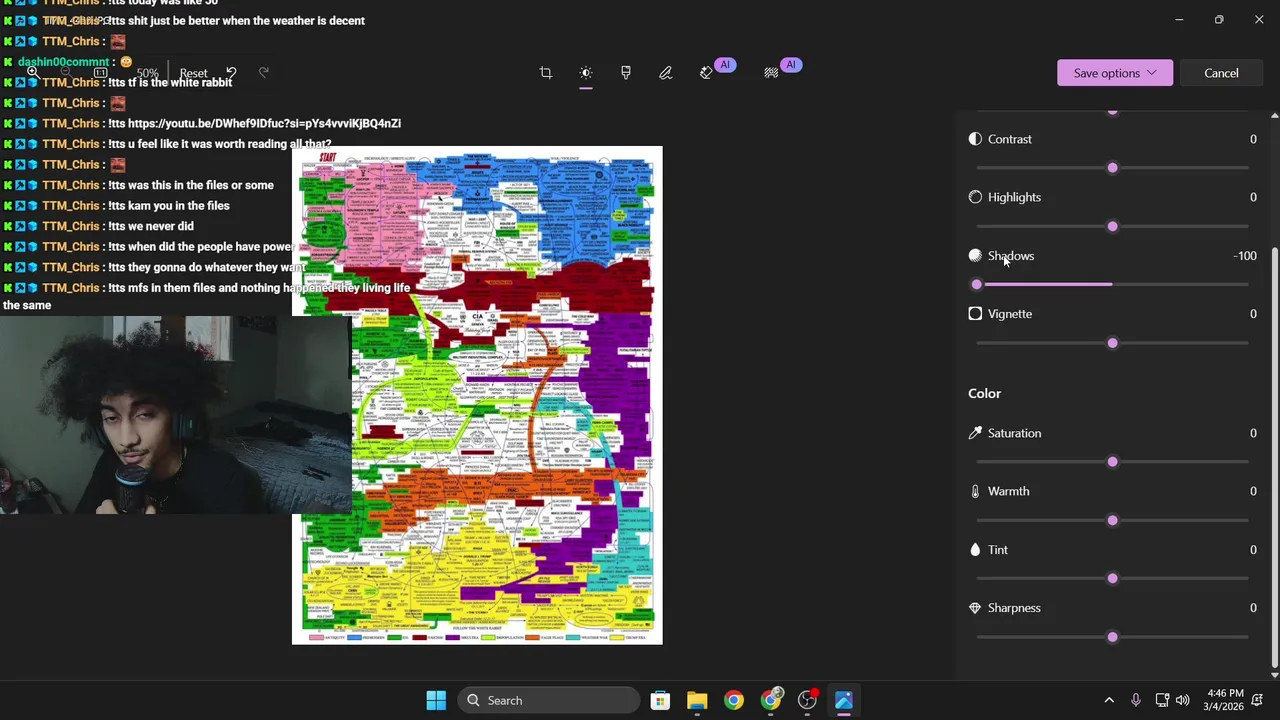Image resolution: width=1280 pixels, height=720 pixels.
Task: Adjust the Contrast slider
Action: click(x=1112, y=168)
